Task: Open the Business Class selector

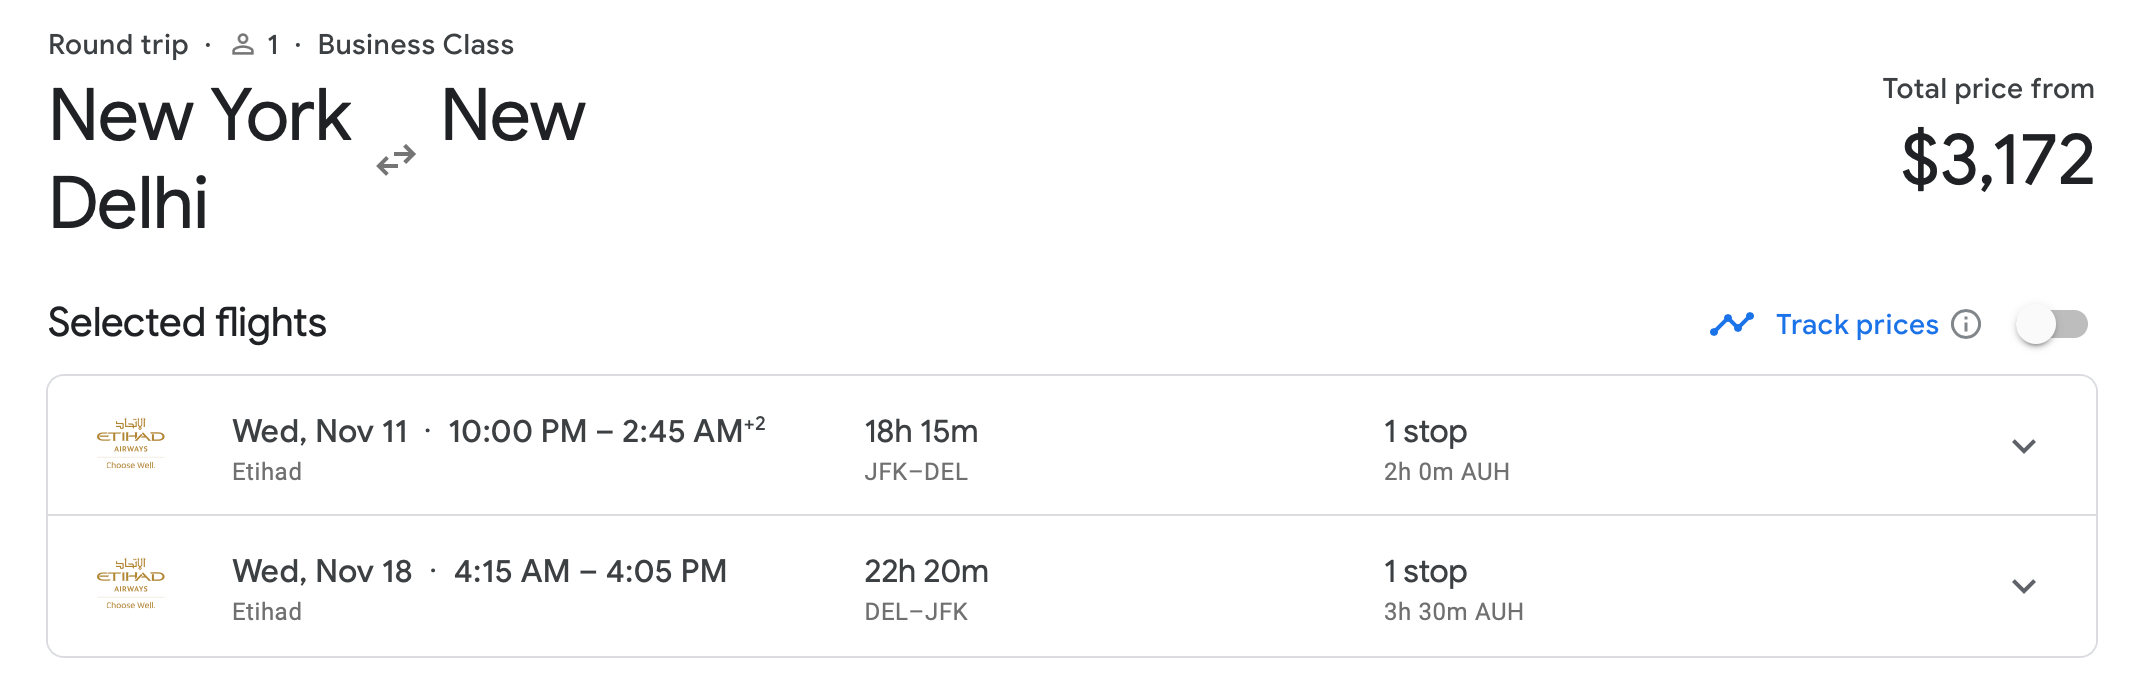Action: coord(415,44)
